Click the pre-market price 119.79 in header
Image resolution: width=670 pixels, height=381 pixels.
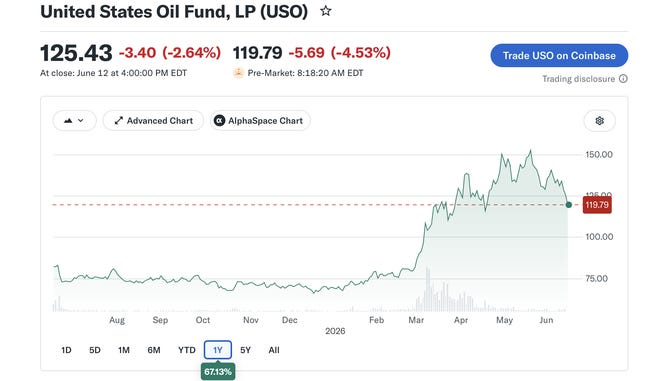click(x=257, y=53)
